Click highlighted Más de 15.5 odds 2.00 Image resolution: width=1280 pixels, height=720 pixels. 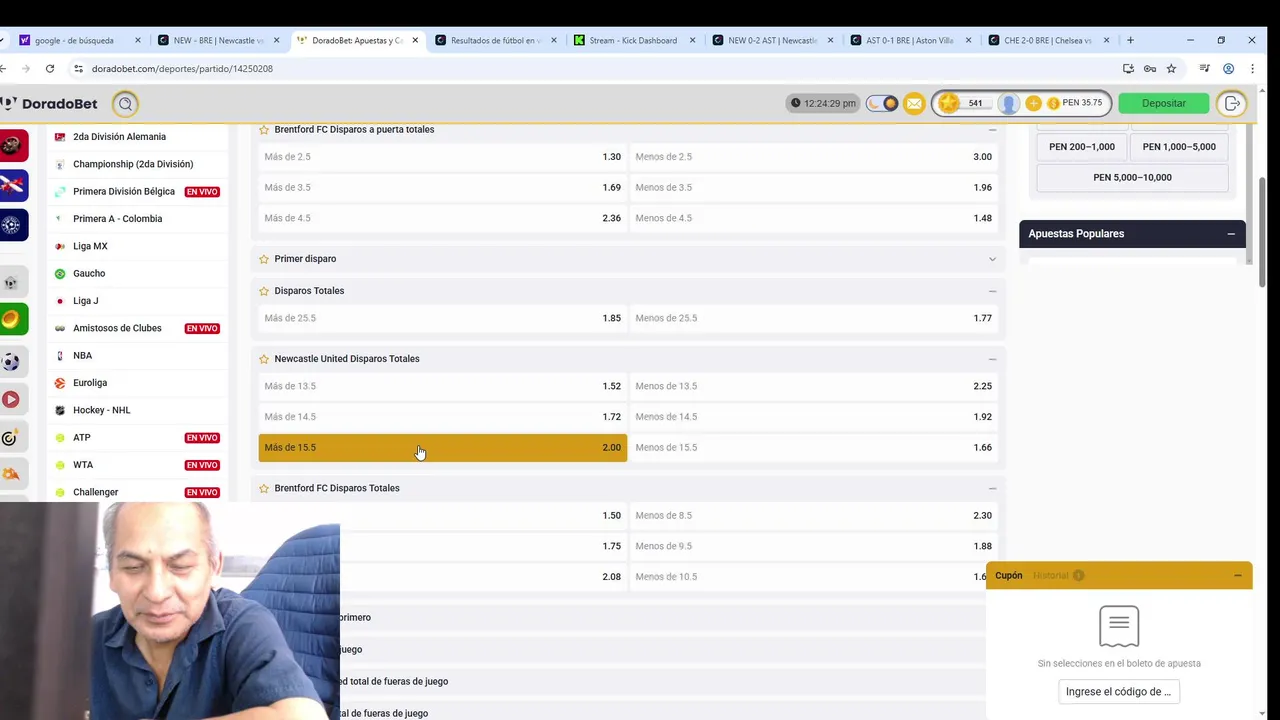point(442,448)
